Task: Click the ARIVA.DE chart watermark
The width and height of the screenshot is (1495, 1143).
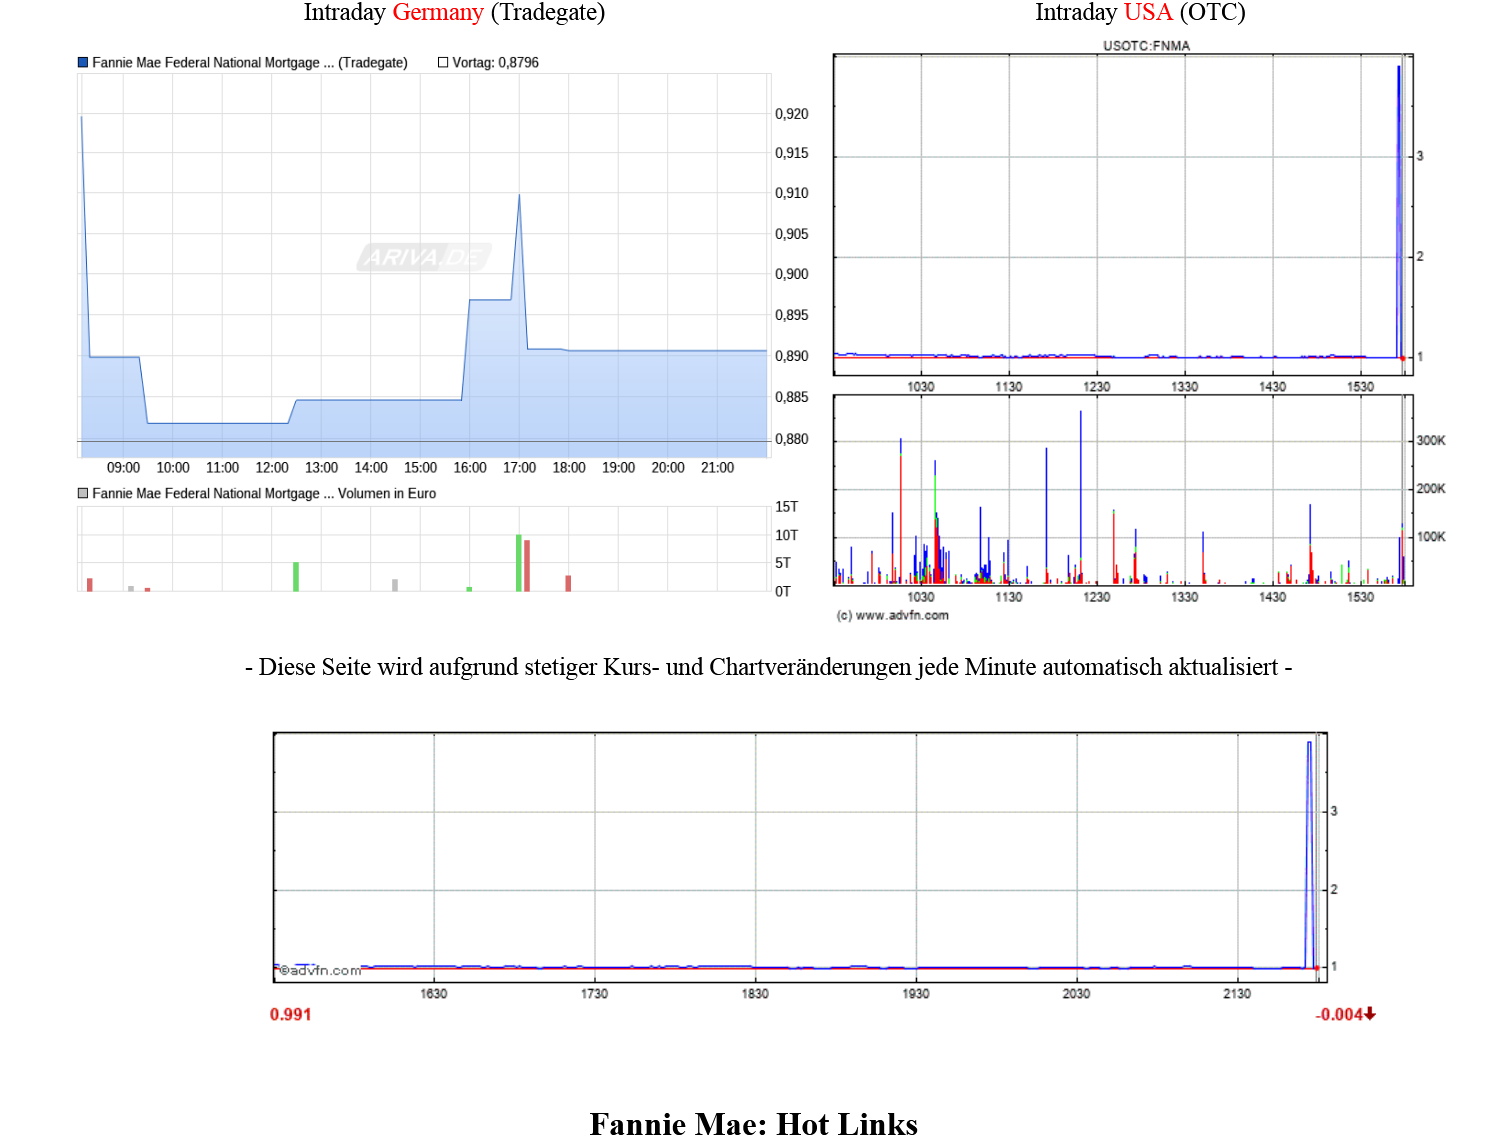Action: coord(424,257)
